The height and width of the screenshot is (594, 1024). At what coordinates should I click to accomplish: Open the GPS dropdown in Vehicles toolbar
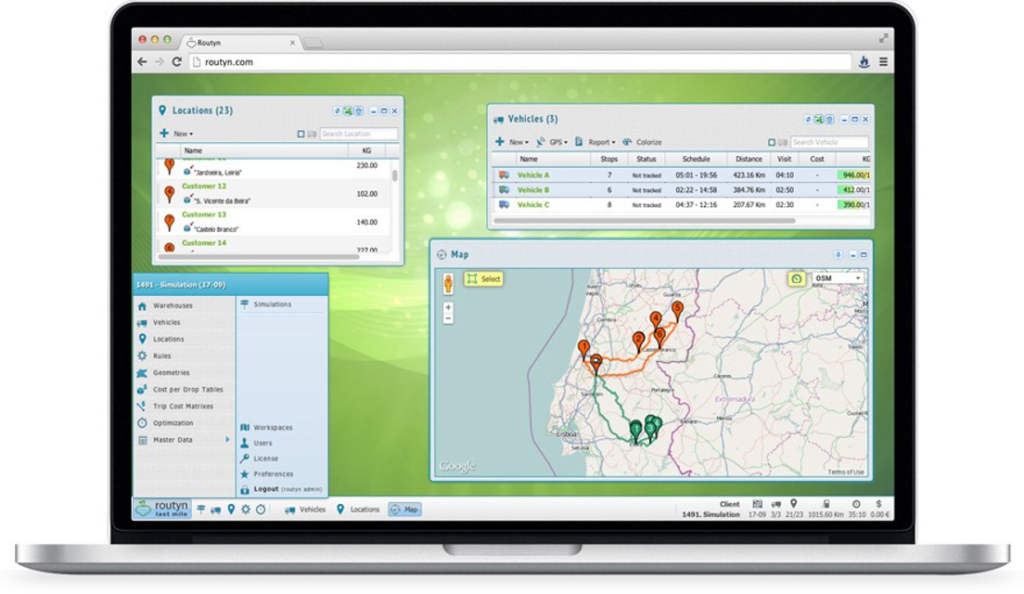pos(552,142)
